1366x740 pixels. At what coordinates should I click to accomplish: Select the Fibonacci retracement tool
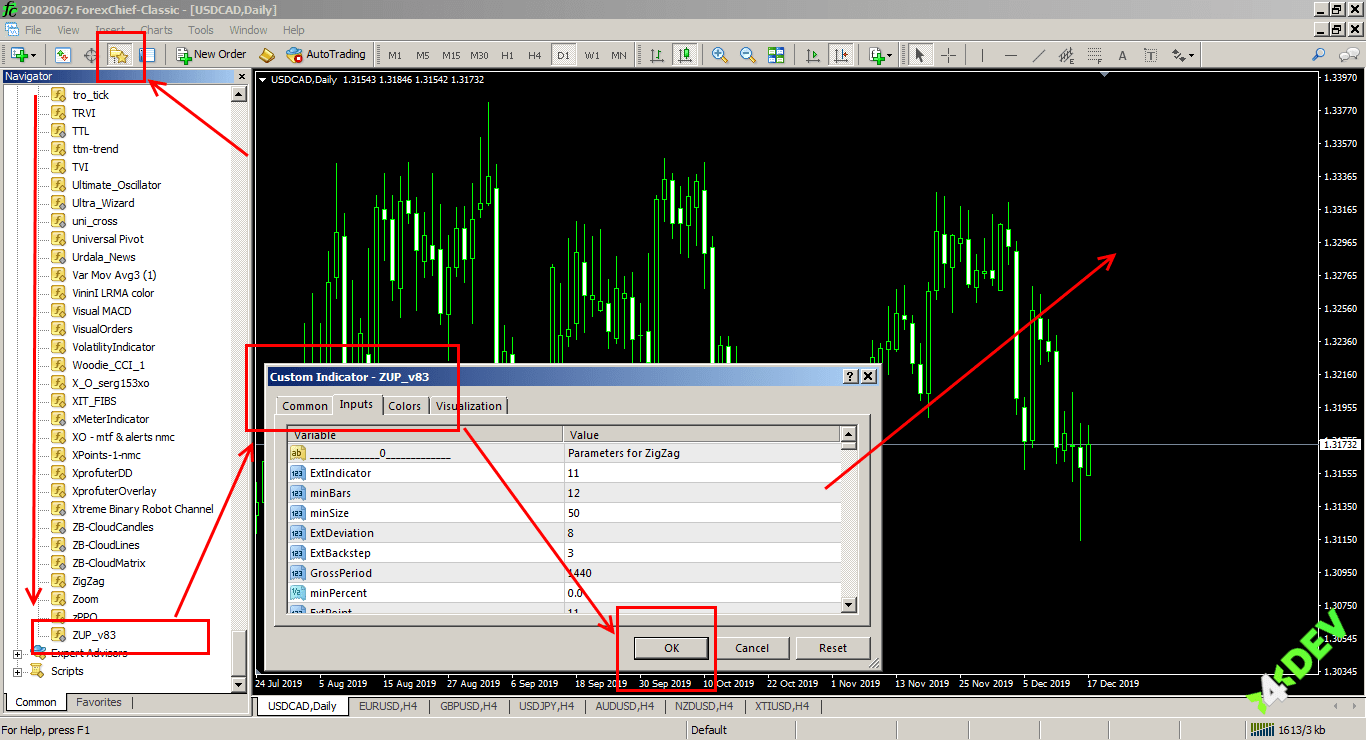[1095, 55]
